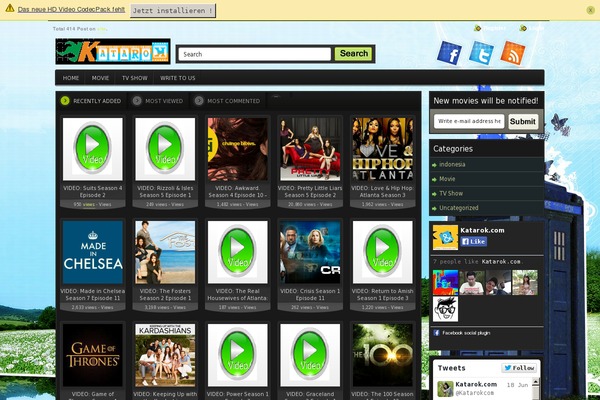The width and height of the screenshot is (600, 400).
Task: Open The Fosters Season 2 thumbnail
Action: click(x=165, y=252)
